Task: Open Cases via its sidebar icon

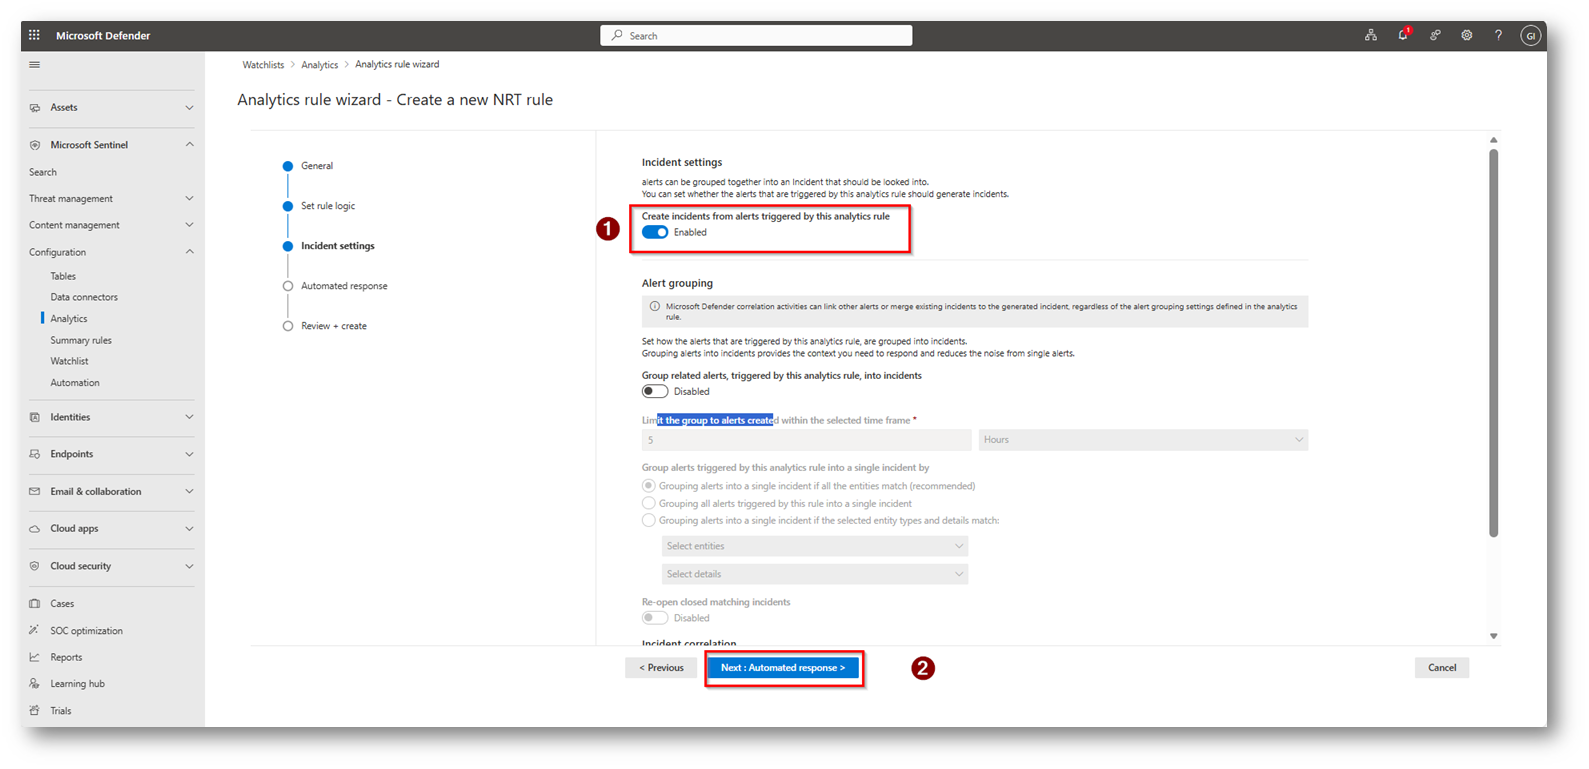Action: pyautogui.click(x=35, y=604)
